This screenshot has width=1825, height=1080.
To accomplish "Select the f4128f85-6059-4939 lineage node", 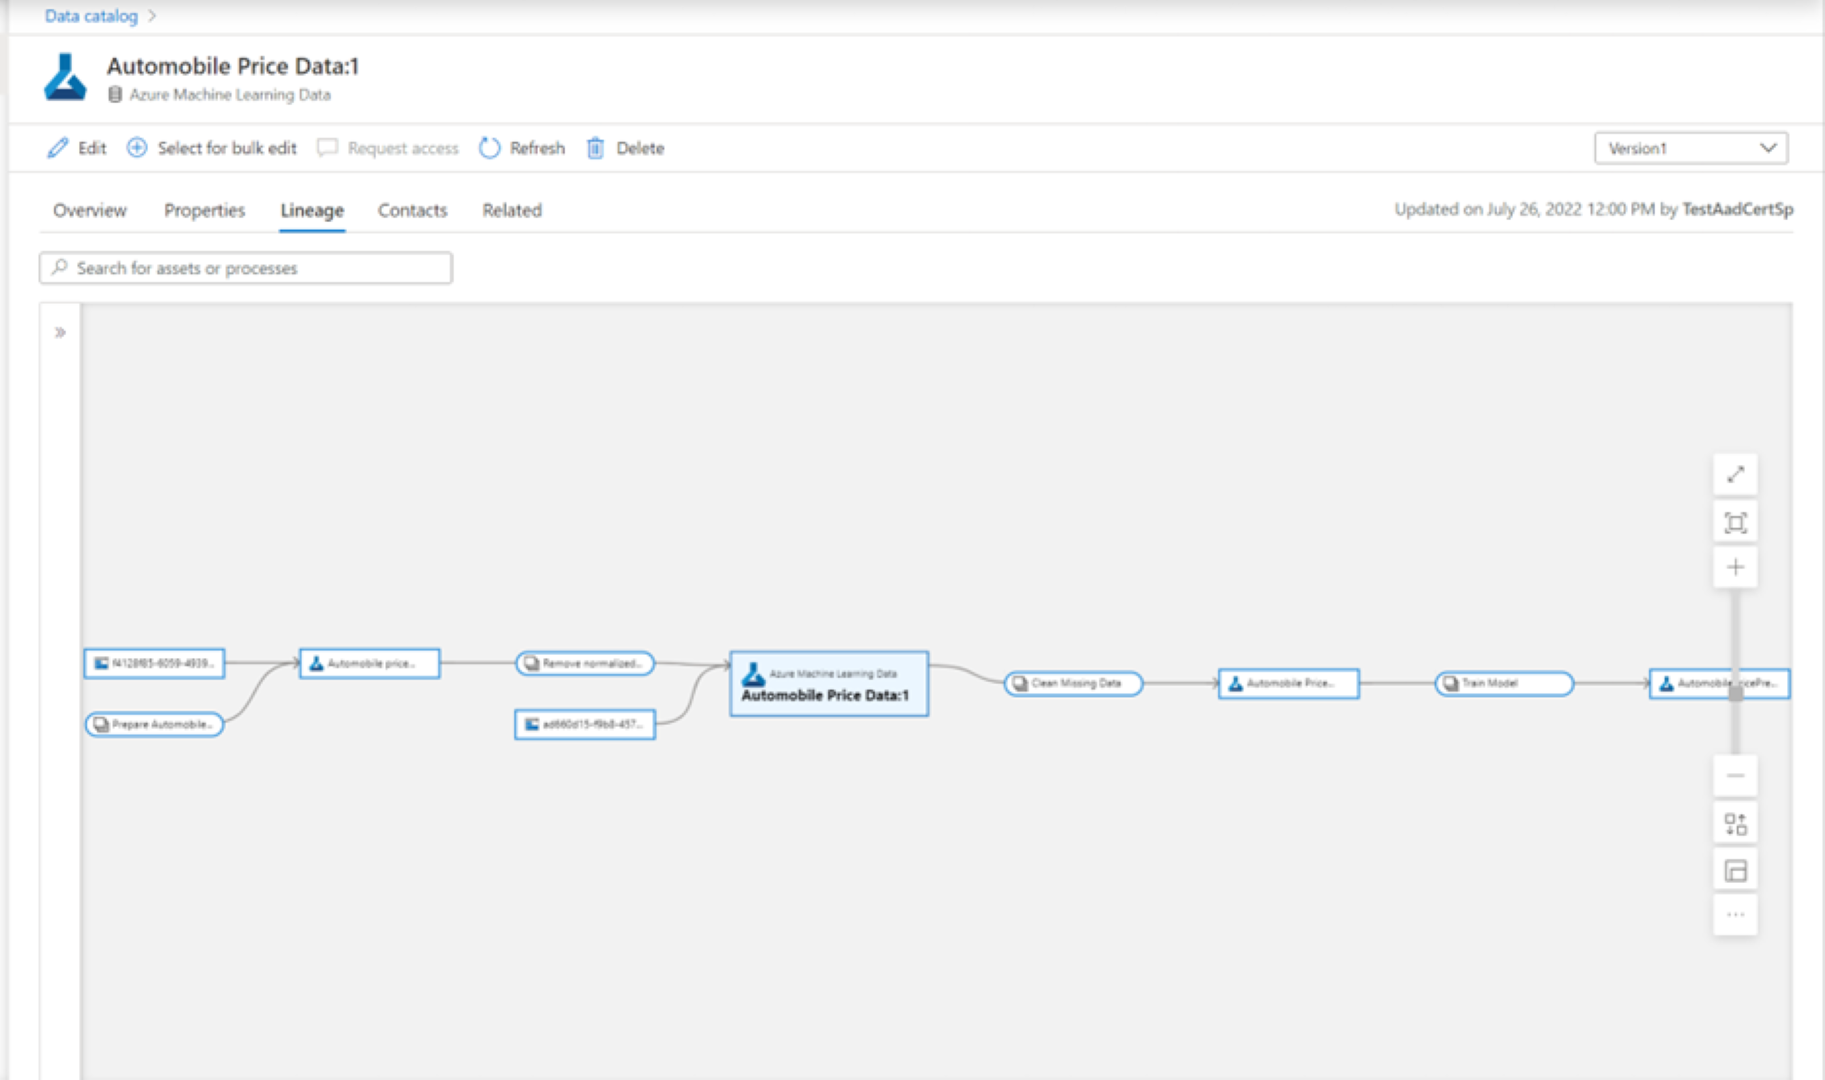I will coord(154,663).
